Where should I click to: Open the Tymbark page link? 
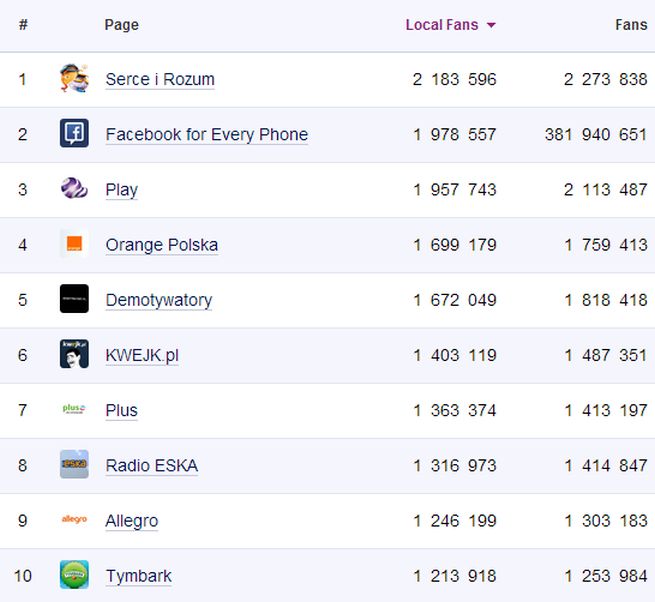pyautogui.click(x=138, y=576)
